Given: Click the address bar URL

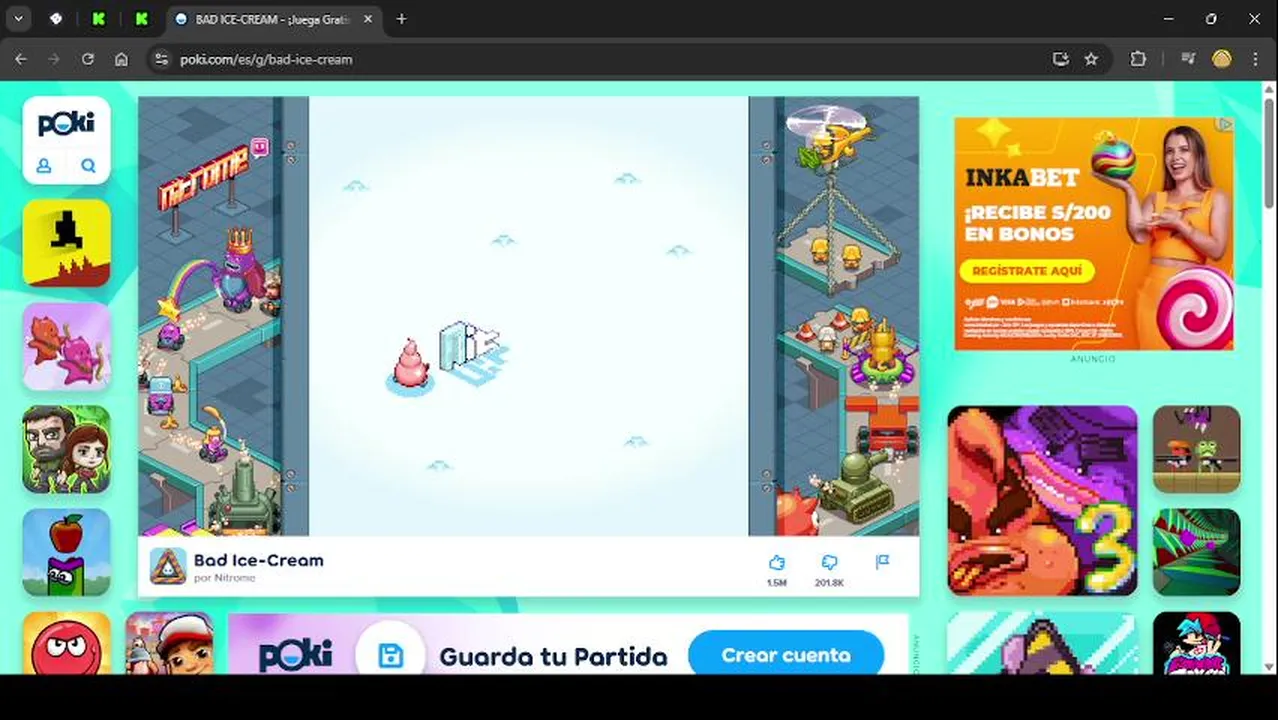Looking at the screenshot, I should tap(266, 59).
